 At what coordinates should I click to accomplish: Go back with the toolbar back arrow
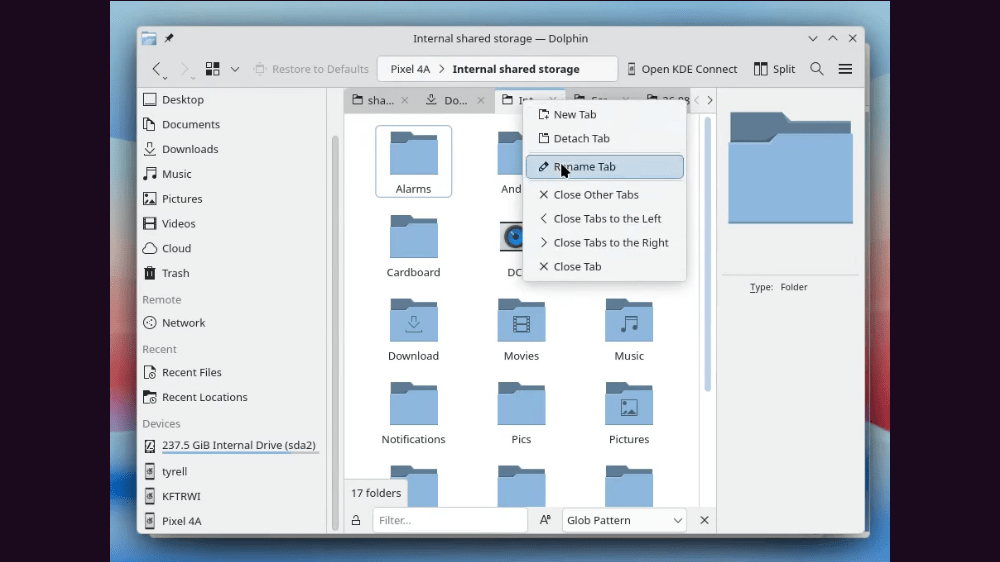(156, 68)
